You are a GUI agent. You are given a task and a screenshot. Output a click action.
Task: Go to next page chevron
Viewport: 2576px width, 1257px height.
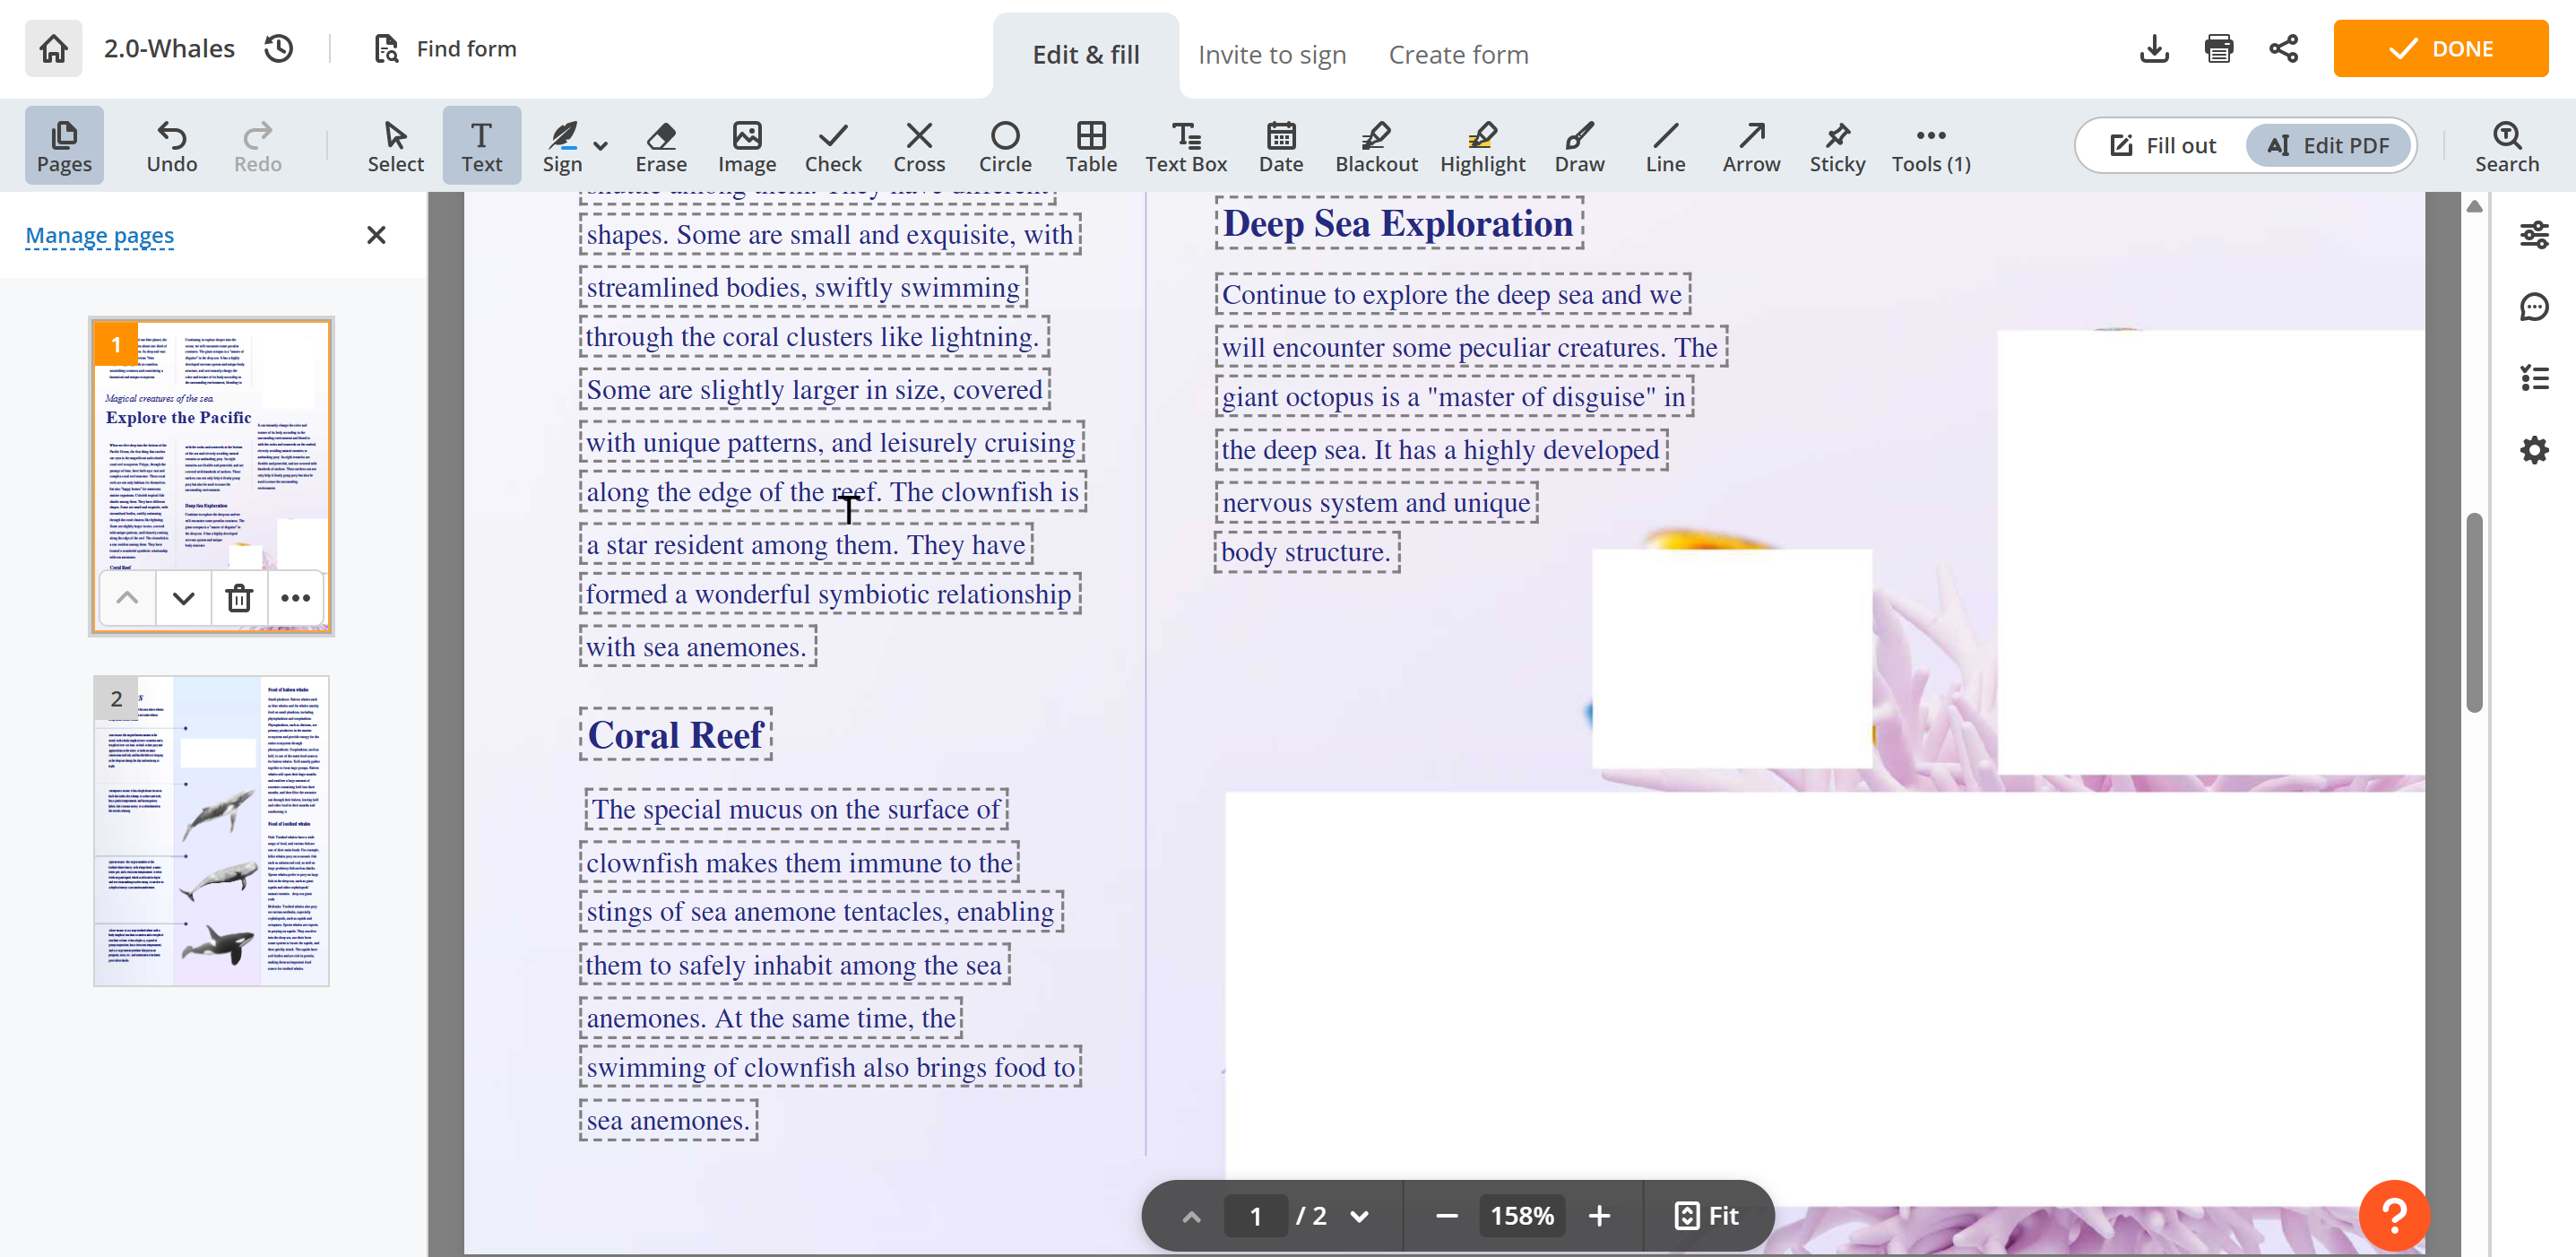[1359, 1216]
